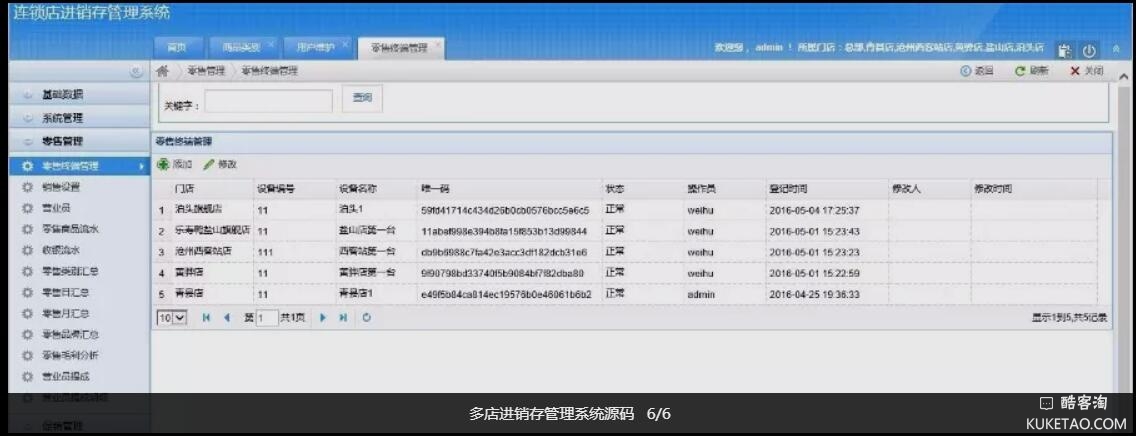Click the 操作员 column header
This screenshot has height=436, width=1136.
[x=724, y=188]
